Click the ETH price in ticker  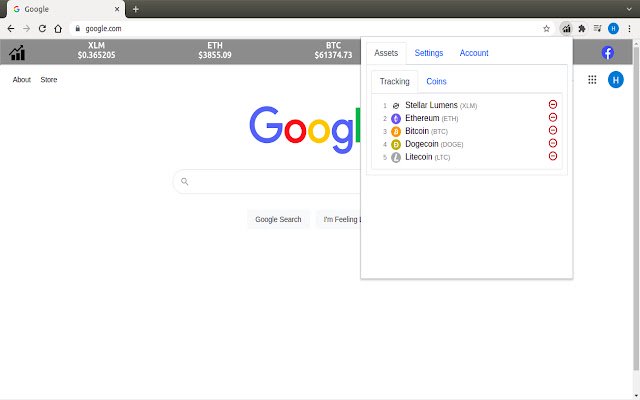(x=215, y=55)
